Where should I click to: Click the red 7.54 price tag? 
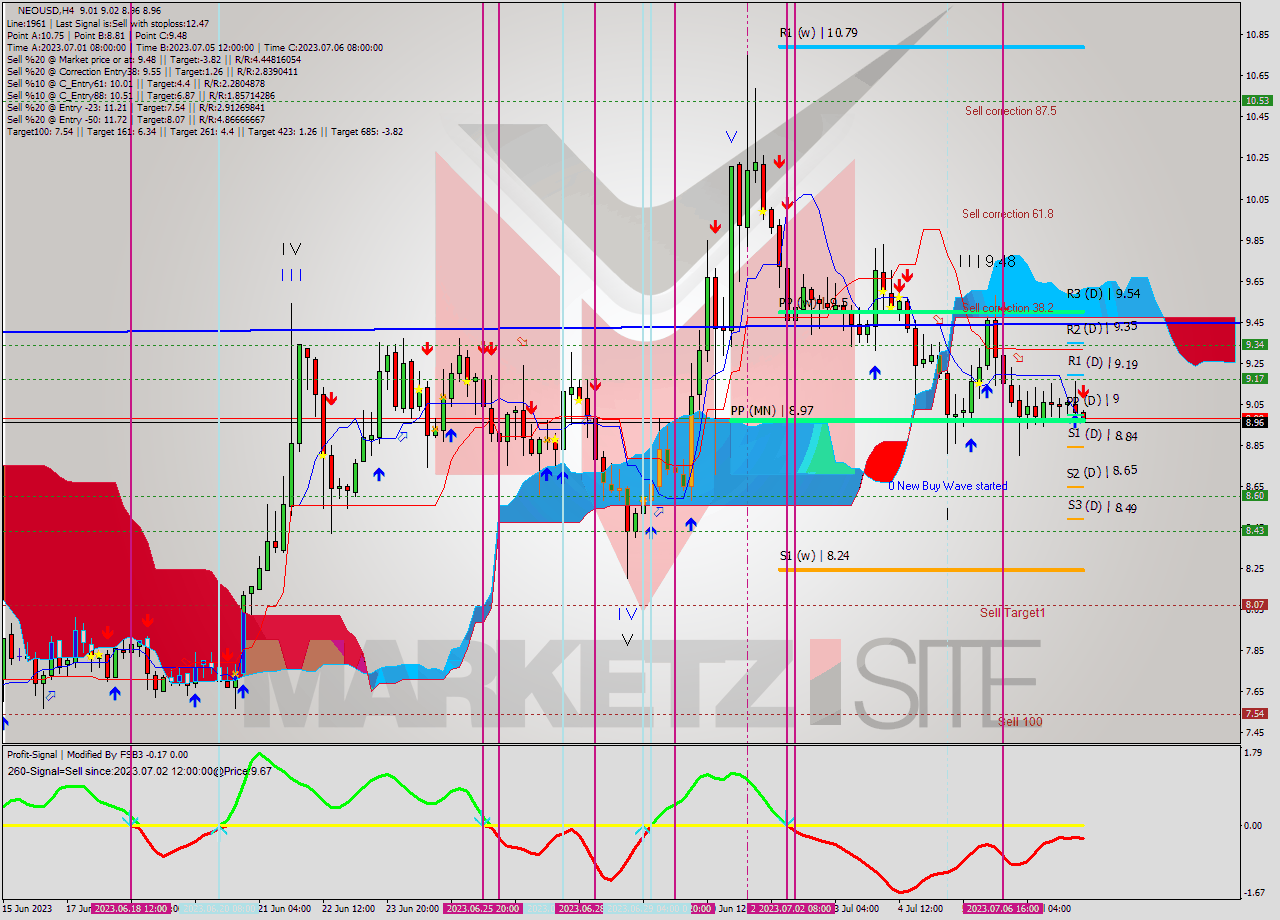[x=1256, y=713]
